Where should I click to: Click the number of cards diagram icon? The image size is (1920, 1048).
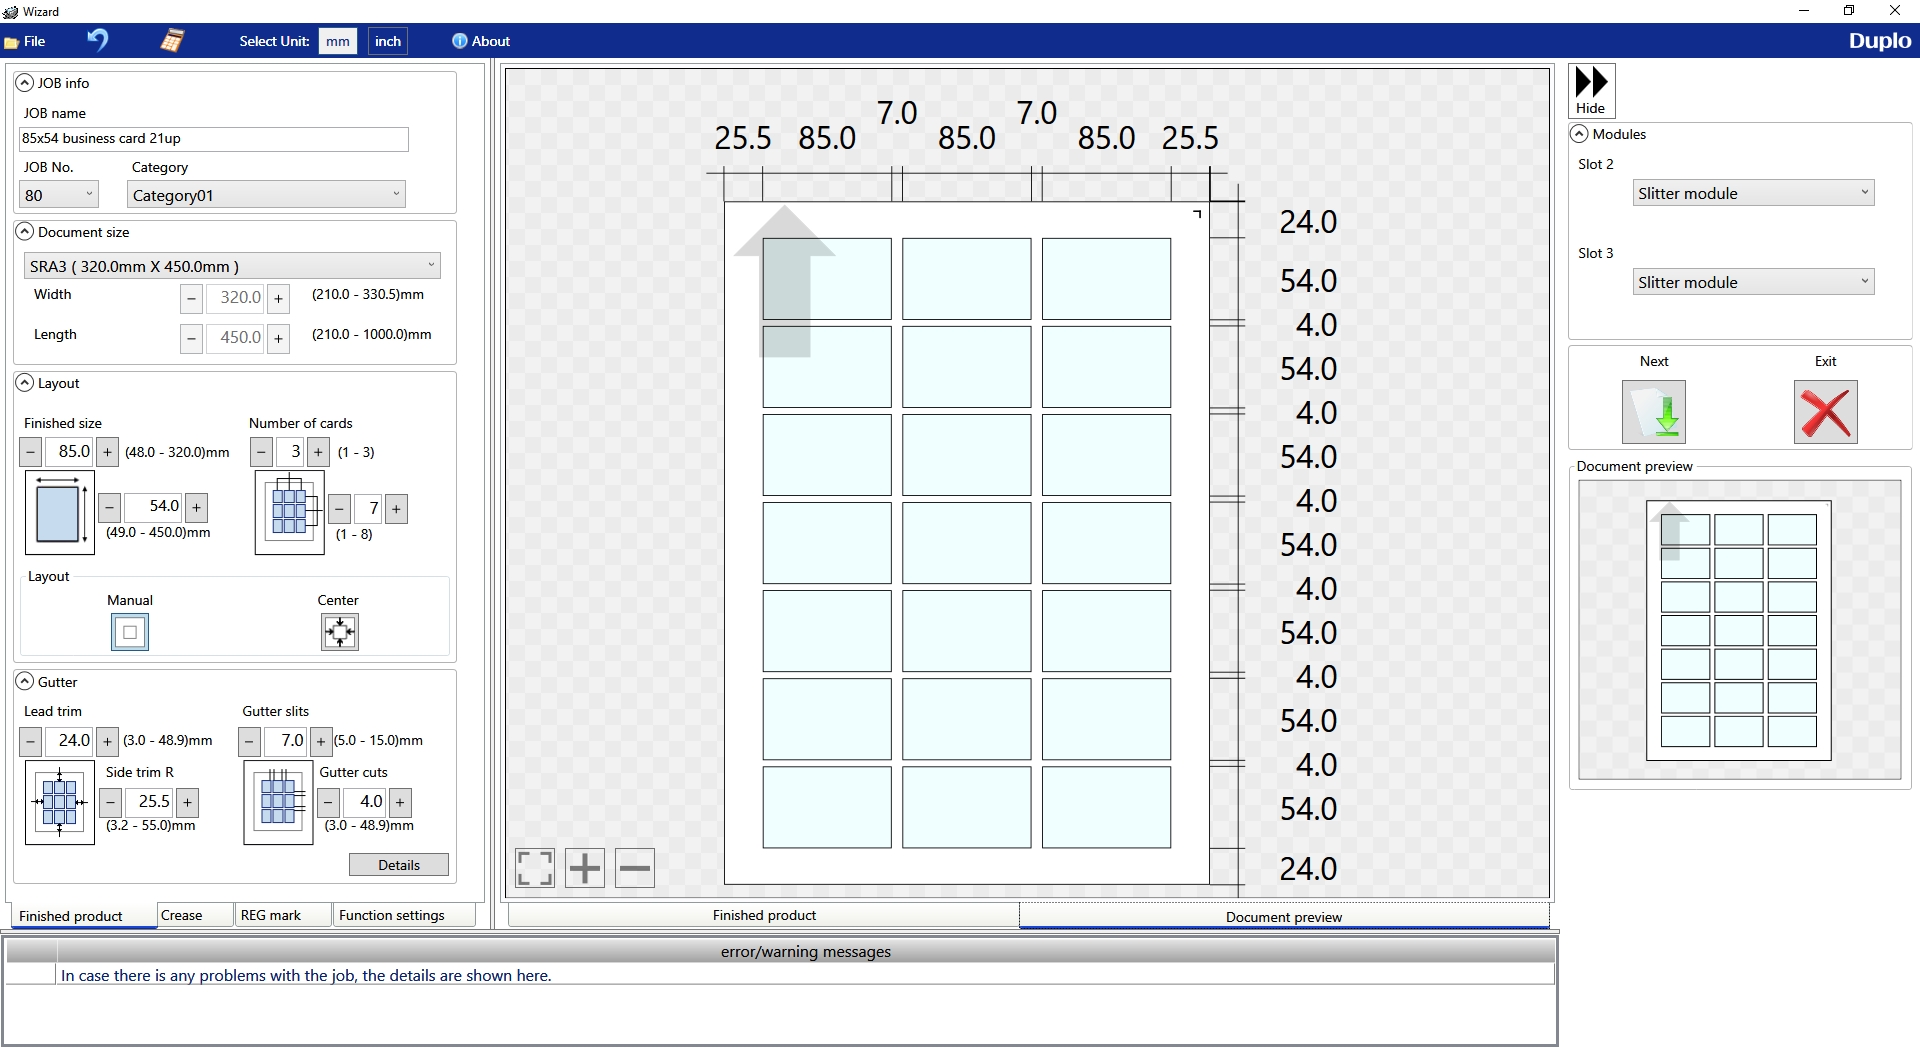tap(290, 513)
